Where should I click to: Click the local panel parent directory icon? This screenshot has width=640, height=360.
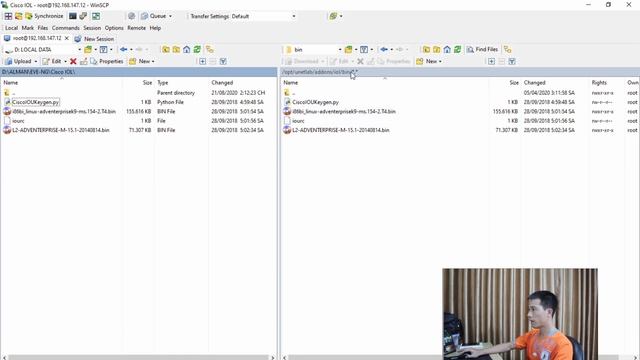point(166,49)
